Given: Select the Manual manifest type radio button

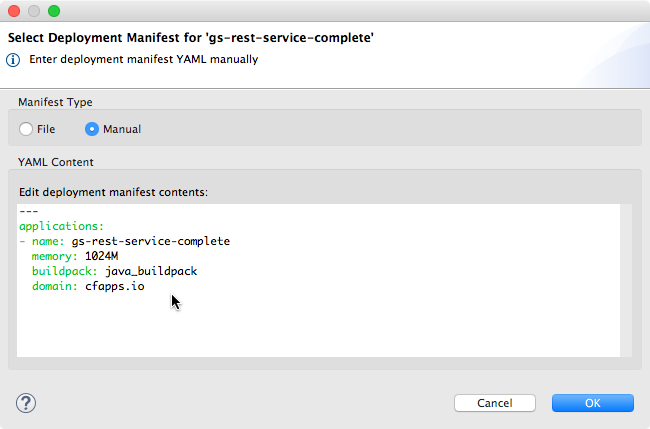Looking at the screenshot, I should 92,129.
